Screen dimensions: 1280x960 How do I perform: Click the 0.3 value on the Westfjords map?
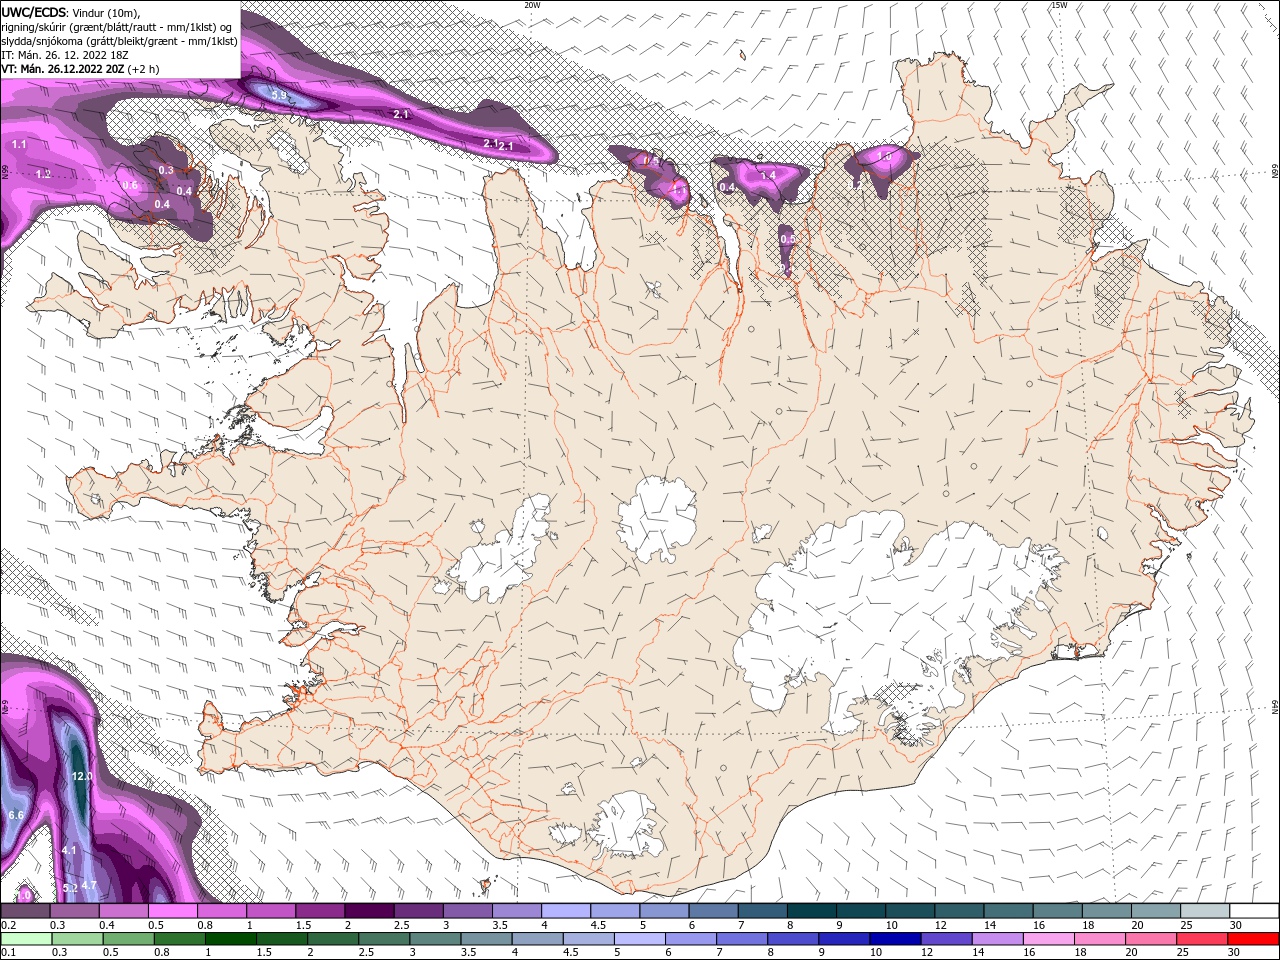pos(166,170)
